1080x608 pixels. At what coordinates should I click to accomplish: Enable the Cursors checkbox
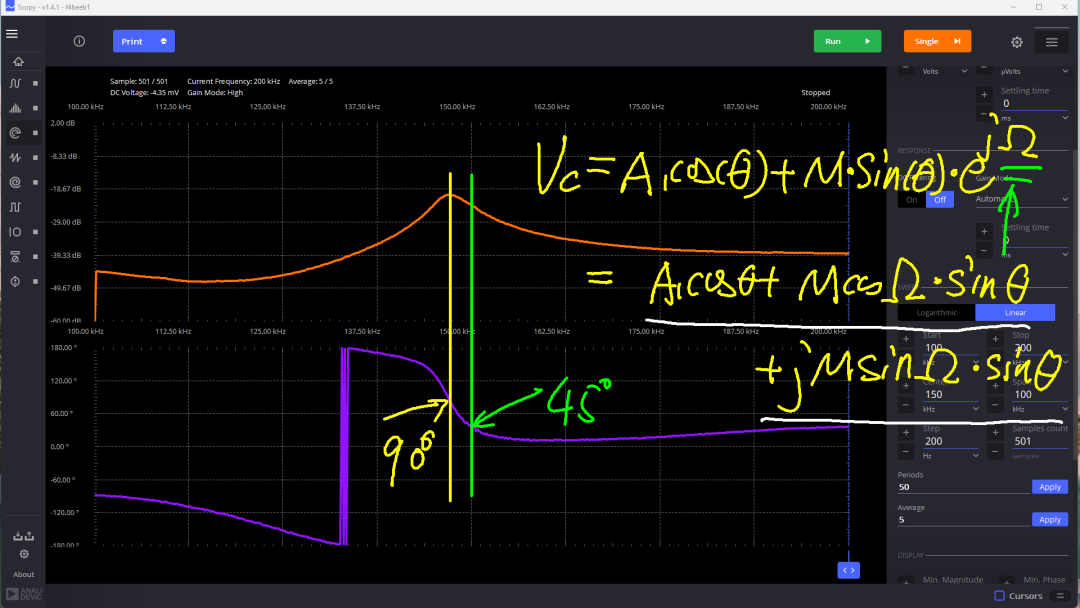[999, 596]
